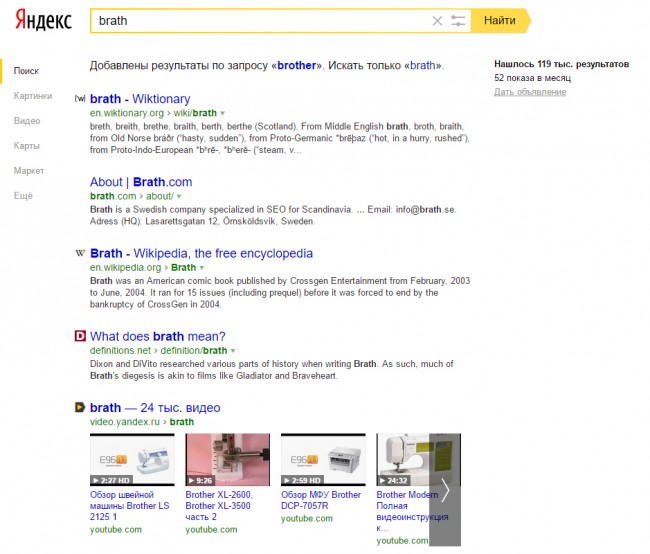Click the Wiktionary favicon beside first result
This screenshot has width=650, height=554.
pyautogui.click(x=80, y=99)
